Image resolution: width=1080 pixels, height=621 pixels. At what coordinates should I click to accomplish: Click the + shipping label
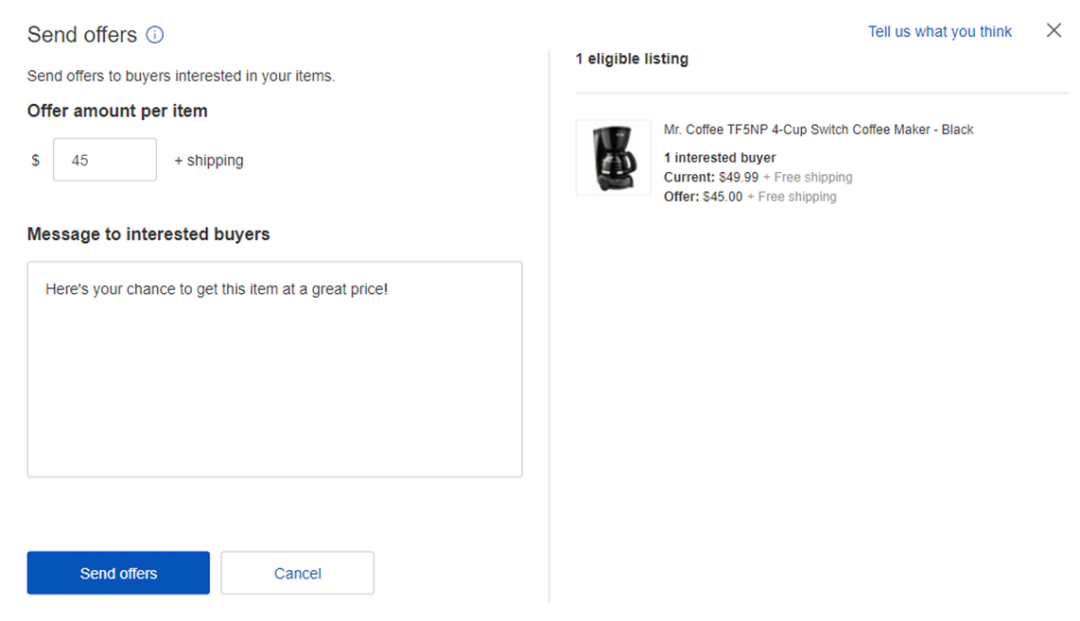click(208, 160)
